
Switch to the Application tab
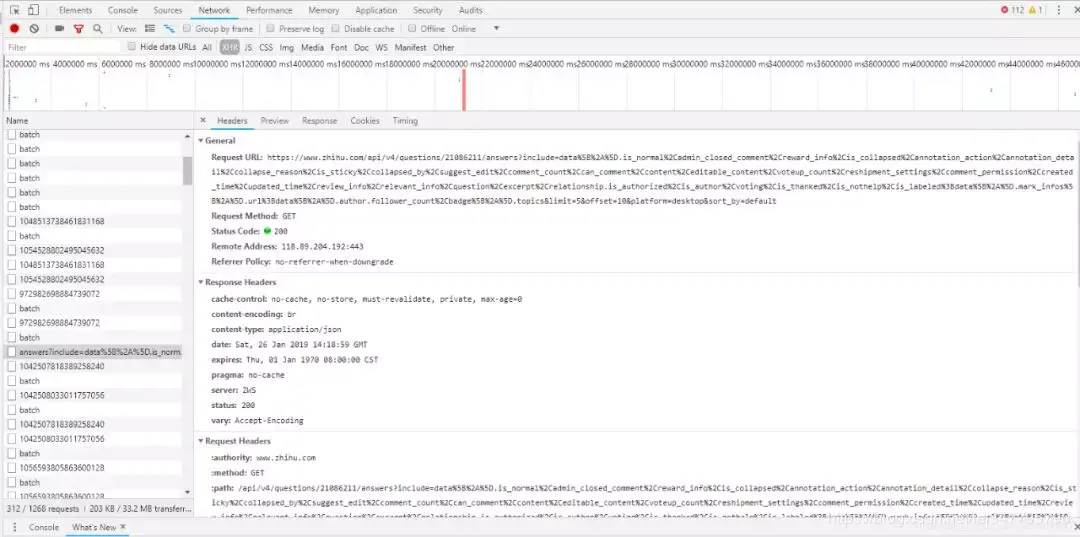click(376, 10)
